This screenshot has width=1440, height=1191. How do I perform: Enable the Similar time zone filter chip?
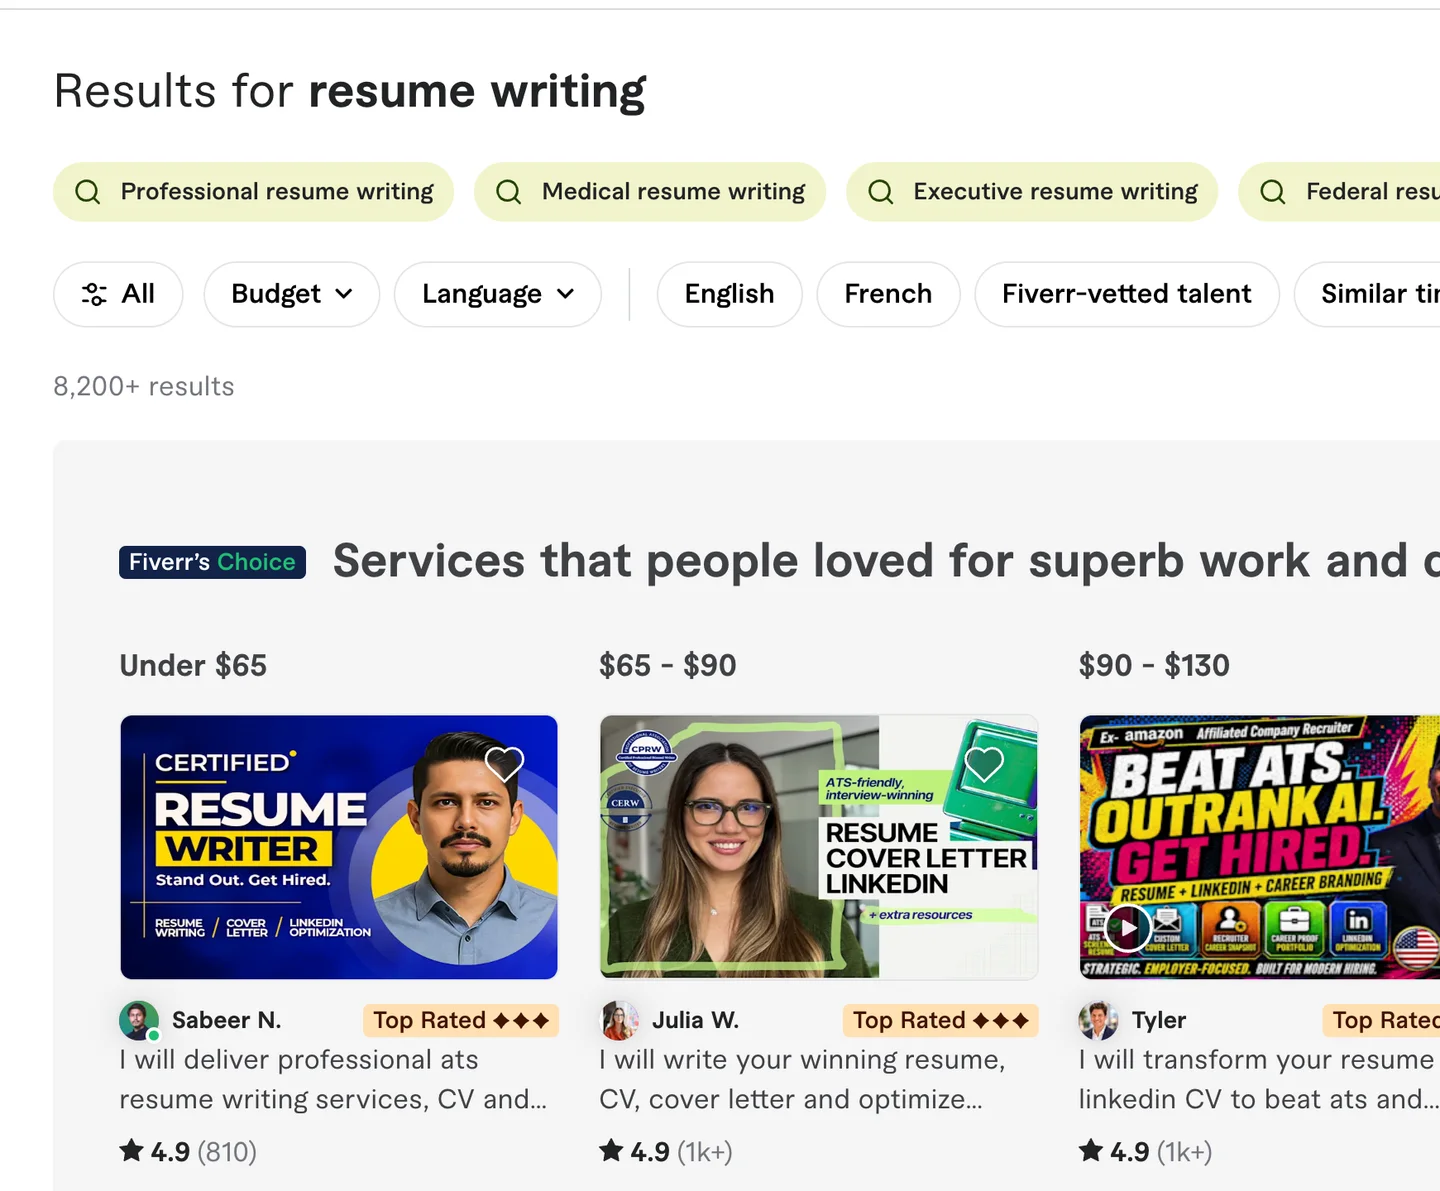(x=1367, y=294)
